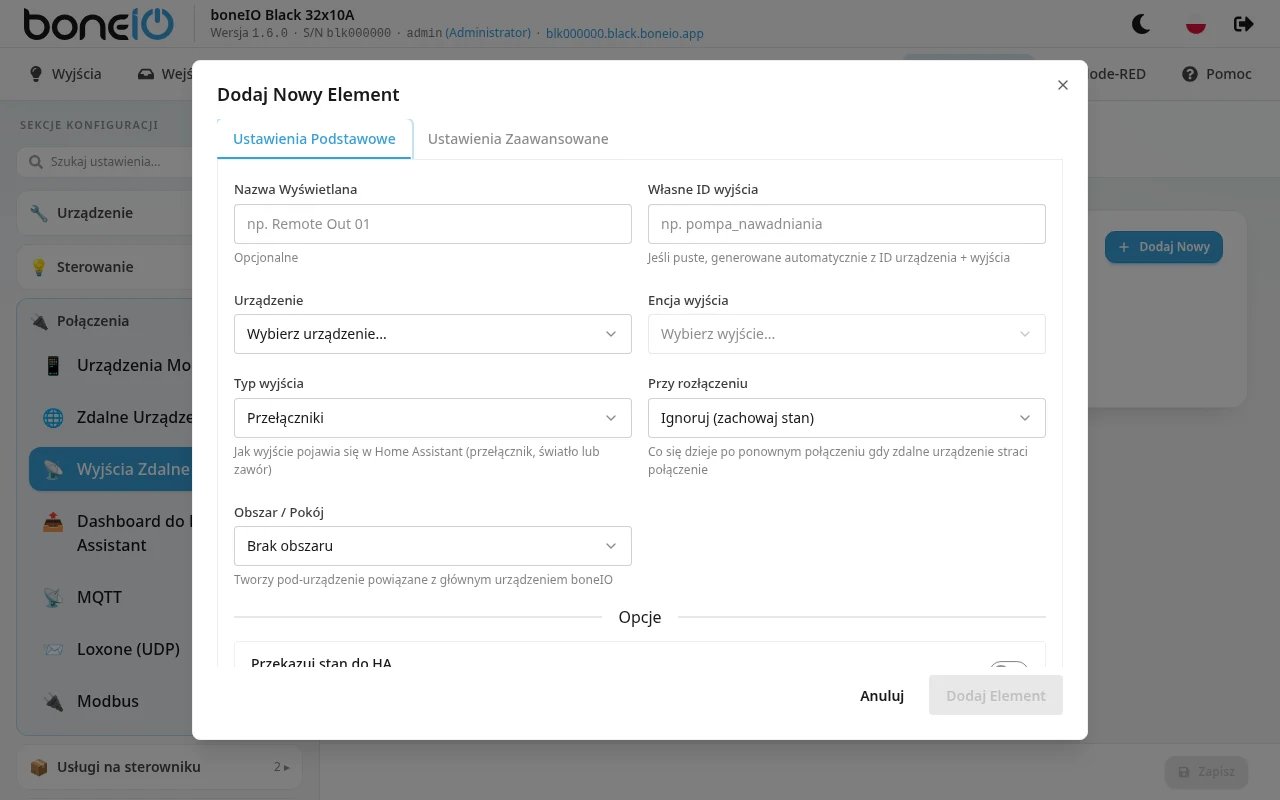Select MQTT in the sidebar
Screen dimensions: 1280x800
[99, 597]
